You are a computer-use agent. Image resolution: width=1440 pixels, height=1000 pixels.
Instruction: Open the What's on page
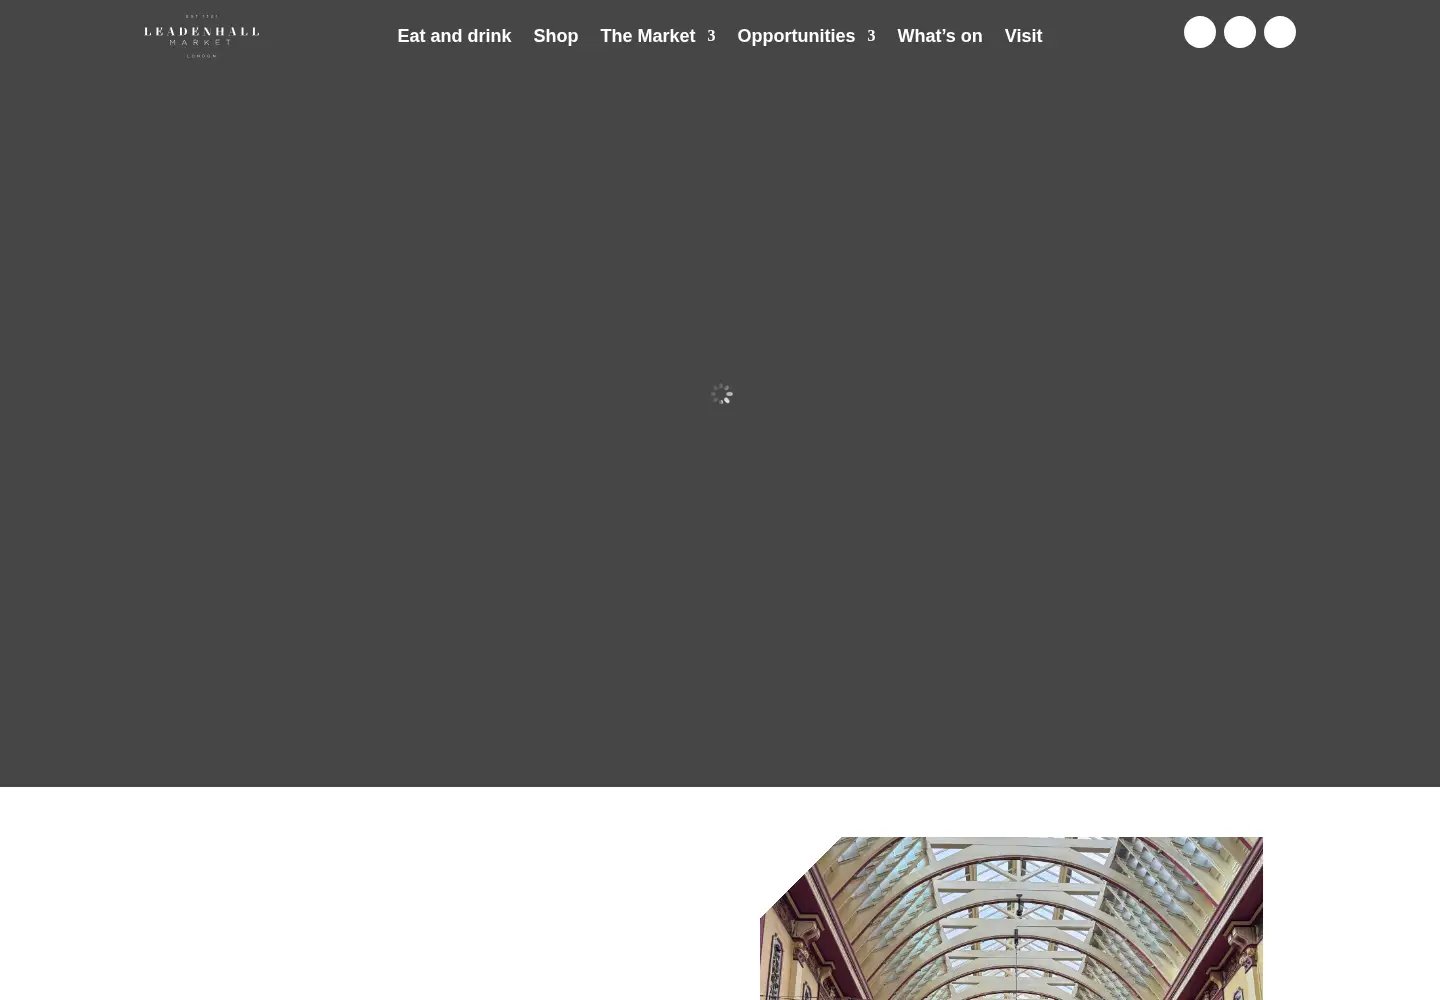click(x=939, y=36)
